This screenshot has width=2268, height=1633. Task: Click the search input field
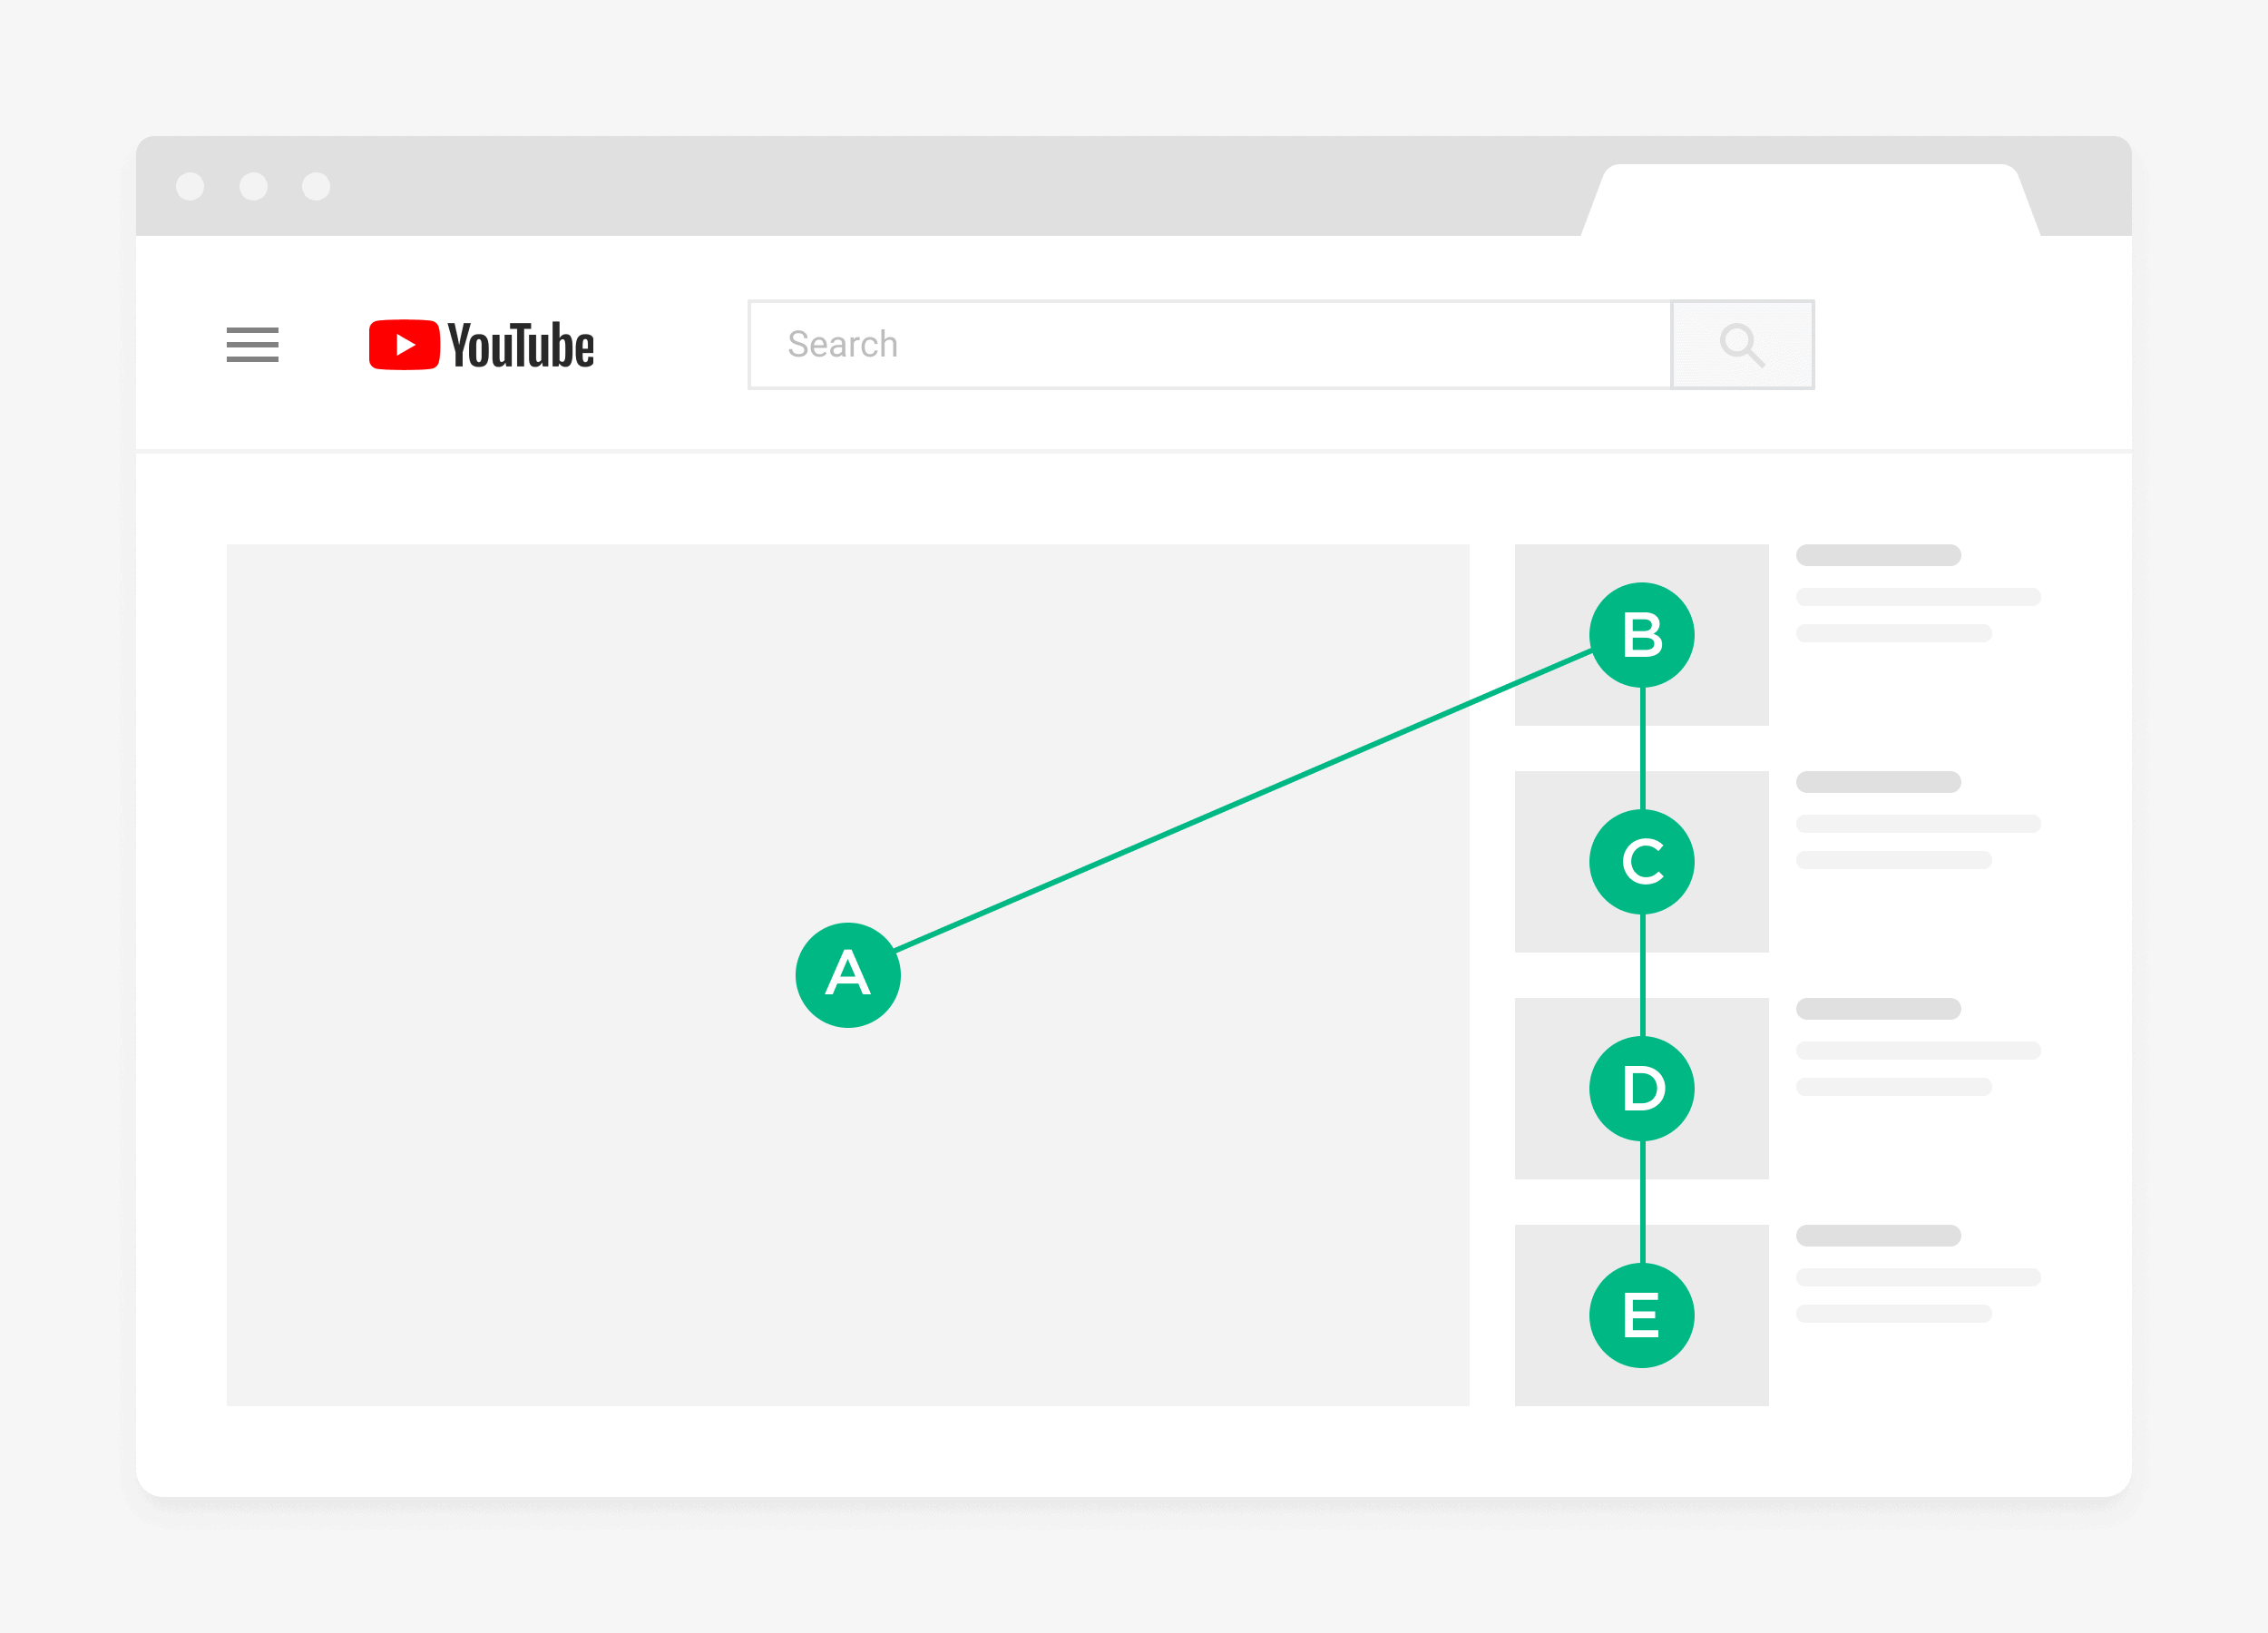[1208, 342]
